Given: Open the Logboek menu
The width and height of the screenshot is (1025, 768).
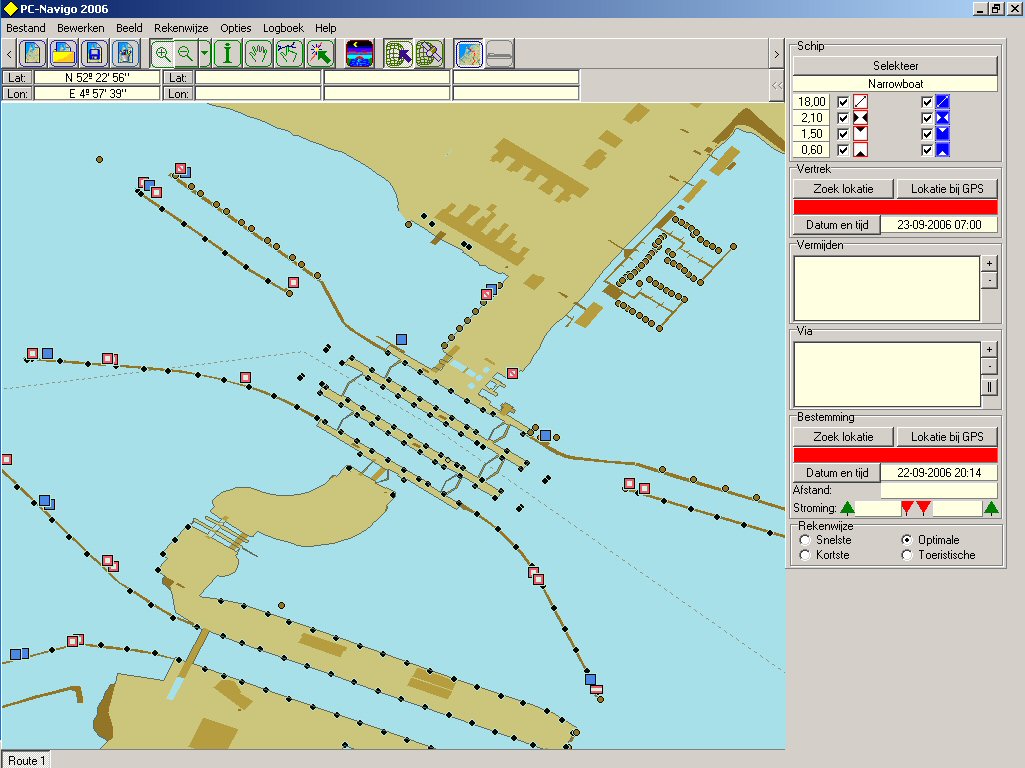Looking at the screenshot, I should (x=283, y=28).
